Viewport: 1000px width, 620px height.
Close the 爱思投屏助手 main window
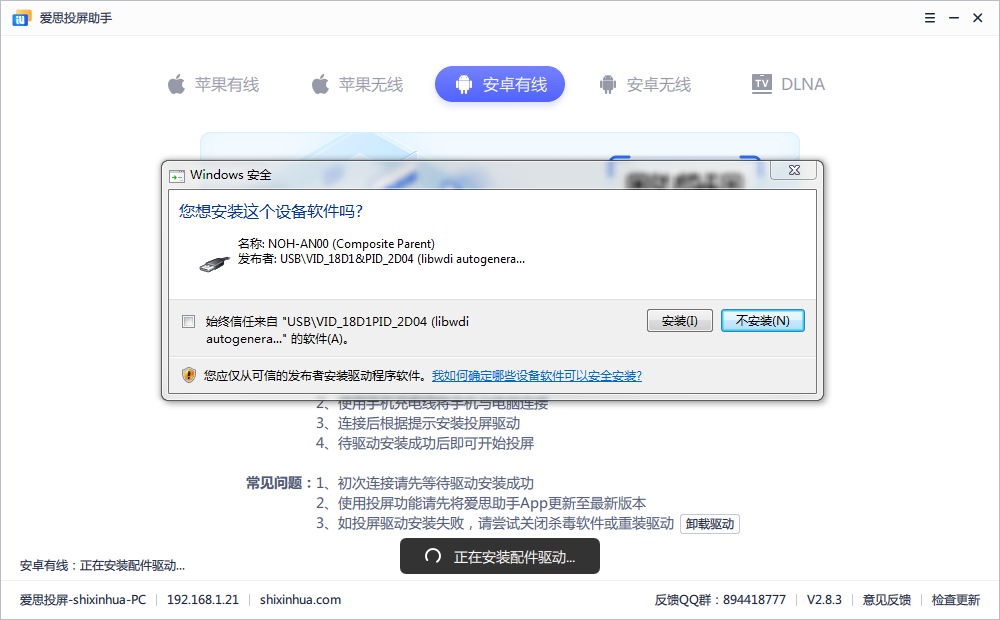978,18
